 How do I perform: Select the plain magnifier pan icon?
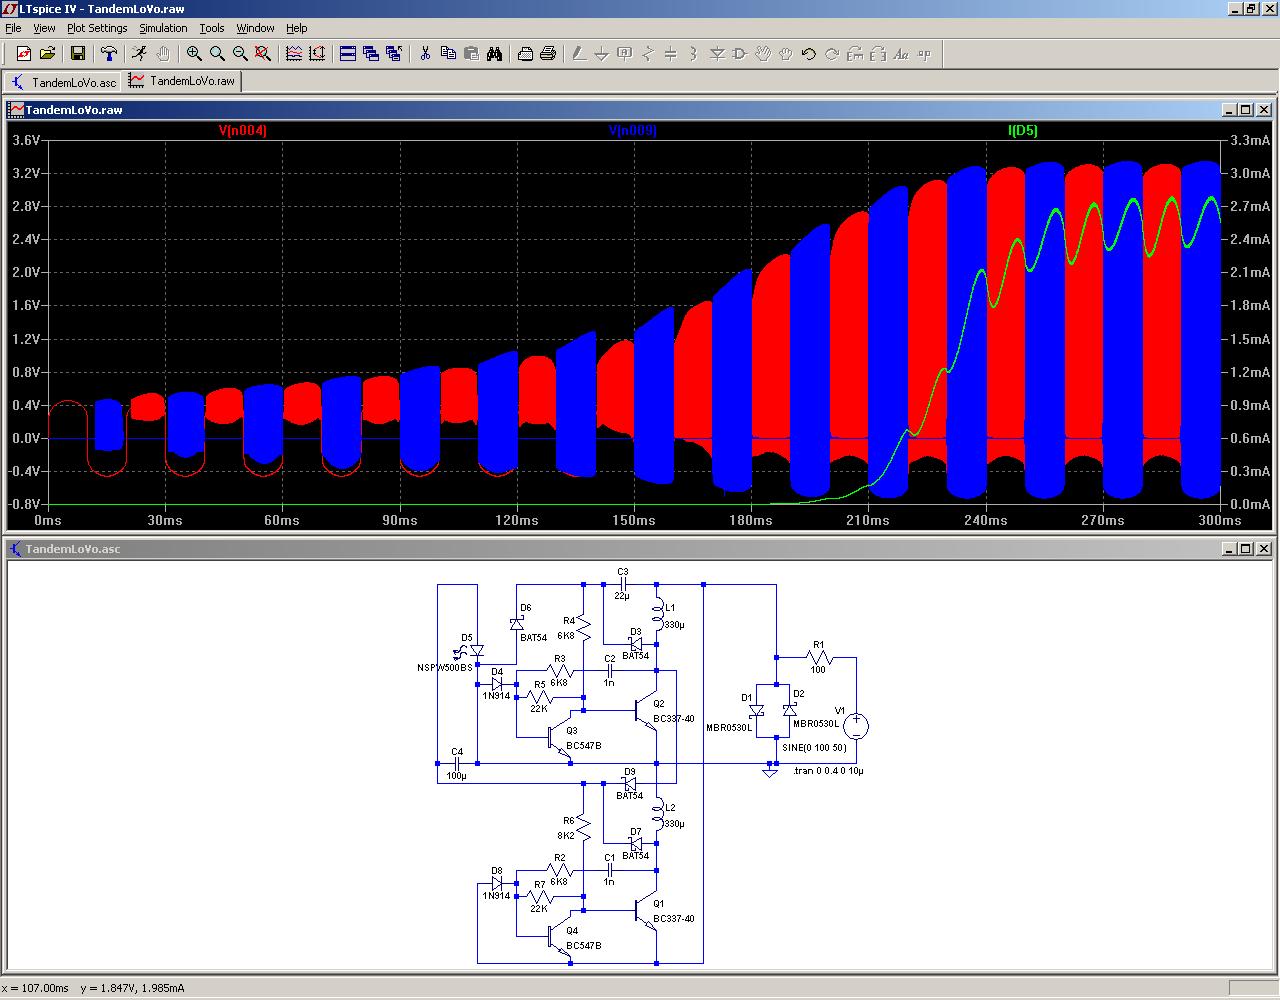click(217, 54)
